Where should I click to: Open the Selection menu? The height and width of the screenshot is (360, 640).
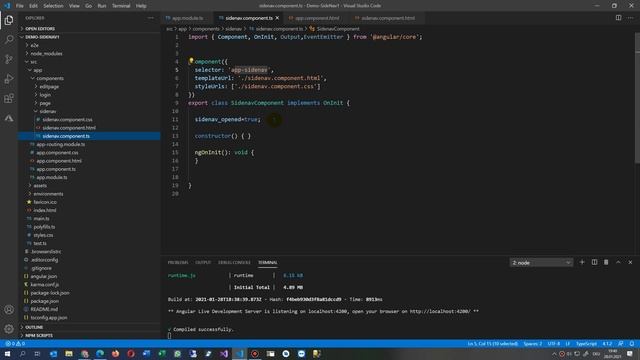(53, 6)
